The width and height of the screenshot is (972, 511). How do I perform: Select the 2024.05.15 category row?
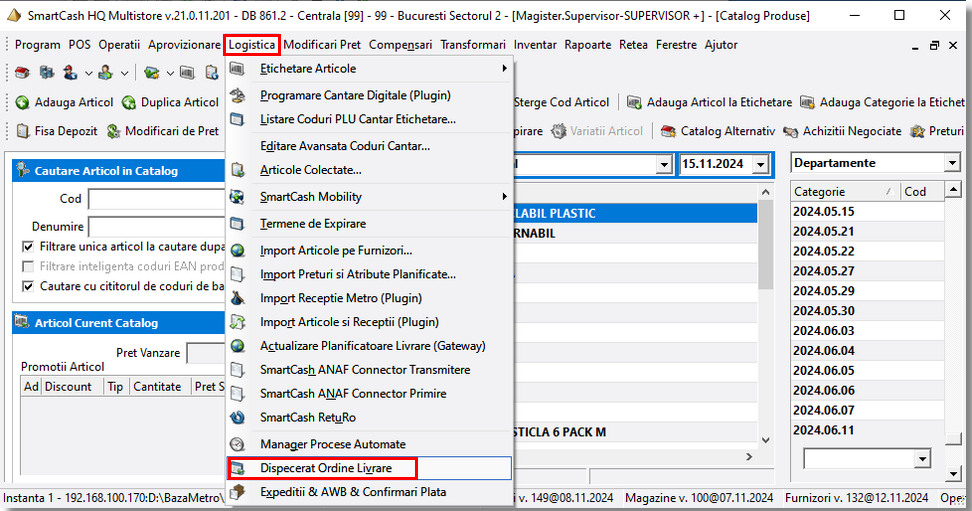pyautogui.click(x=867, y=211)
